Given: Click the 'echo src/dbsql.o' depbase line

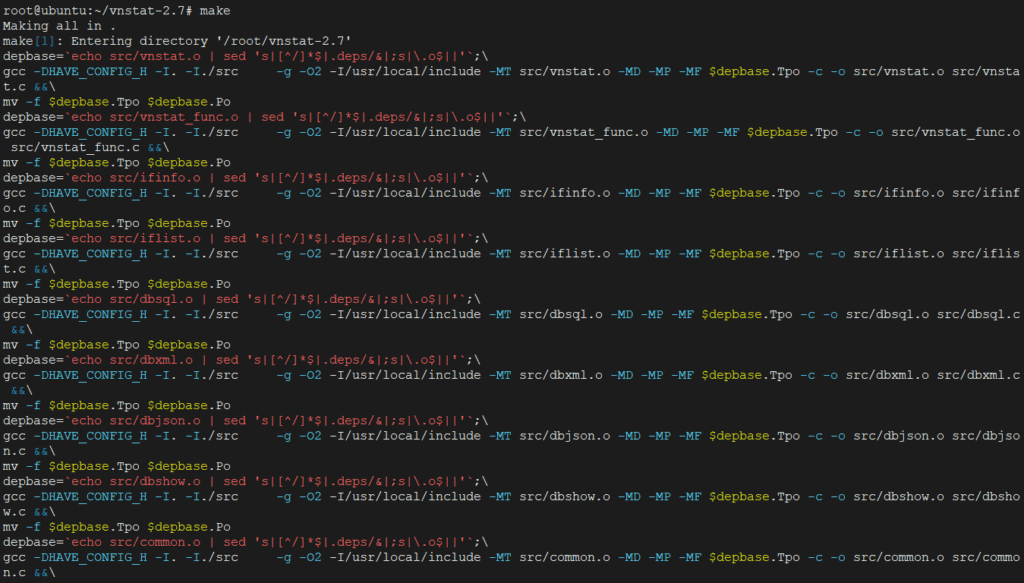Looking at the screenshot, I should 242,299.
